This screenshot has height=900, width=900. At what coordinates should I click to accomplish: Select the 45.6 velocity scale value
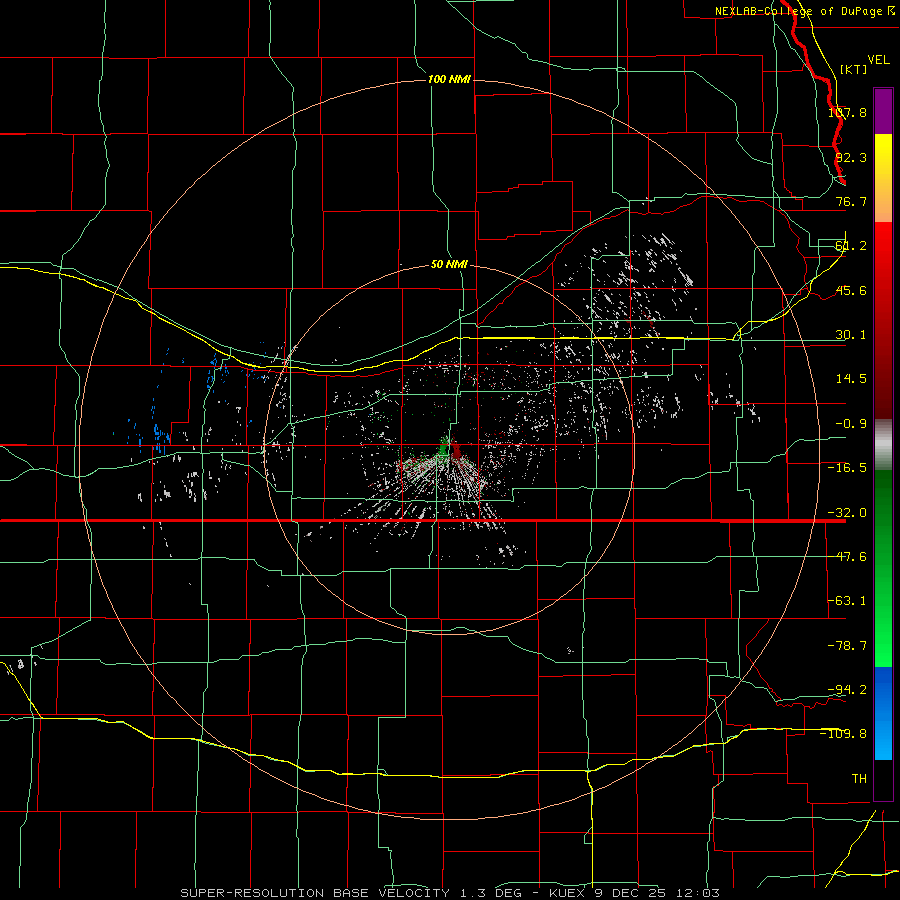pyautogui.click(x=851, y=290)
